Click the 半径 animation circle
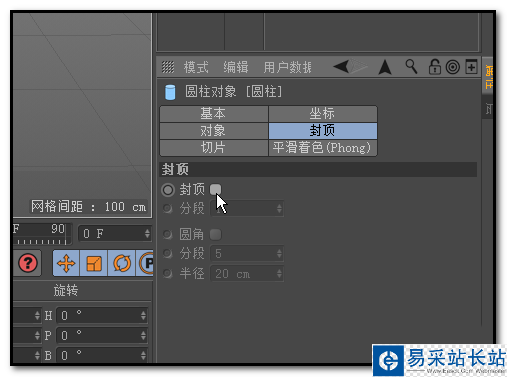 click(167, 274)
